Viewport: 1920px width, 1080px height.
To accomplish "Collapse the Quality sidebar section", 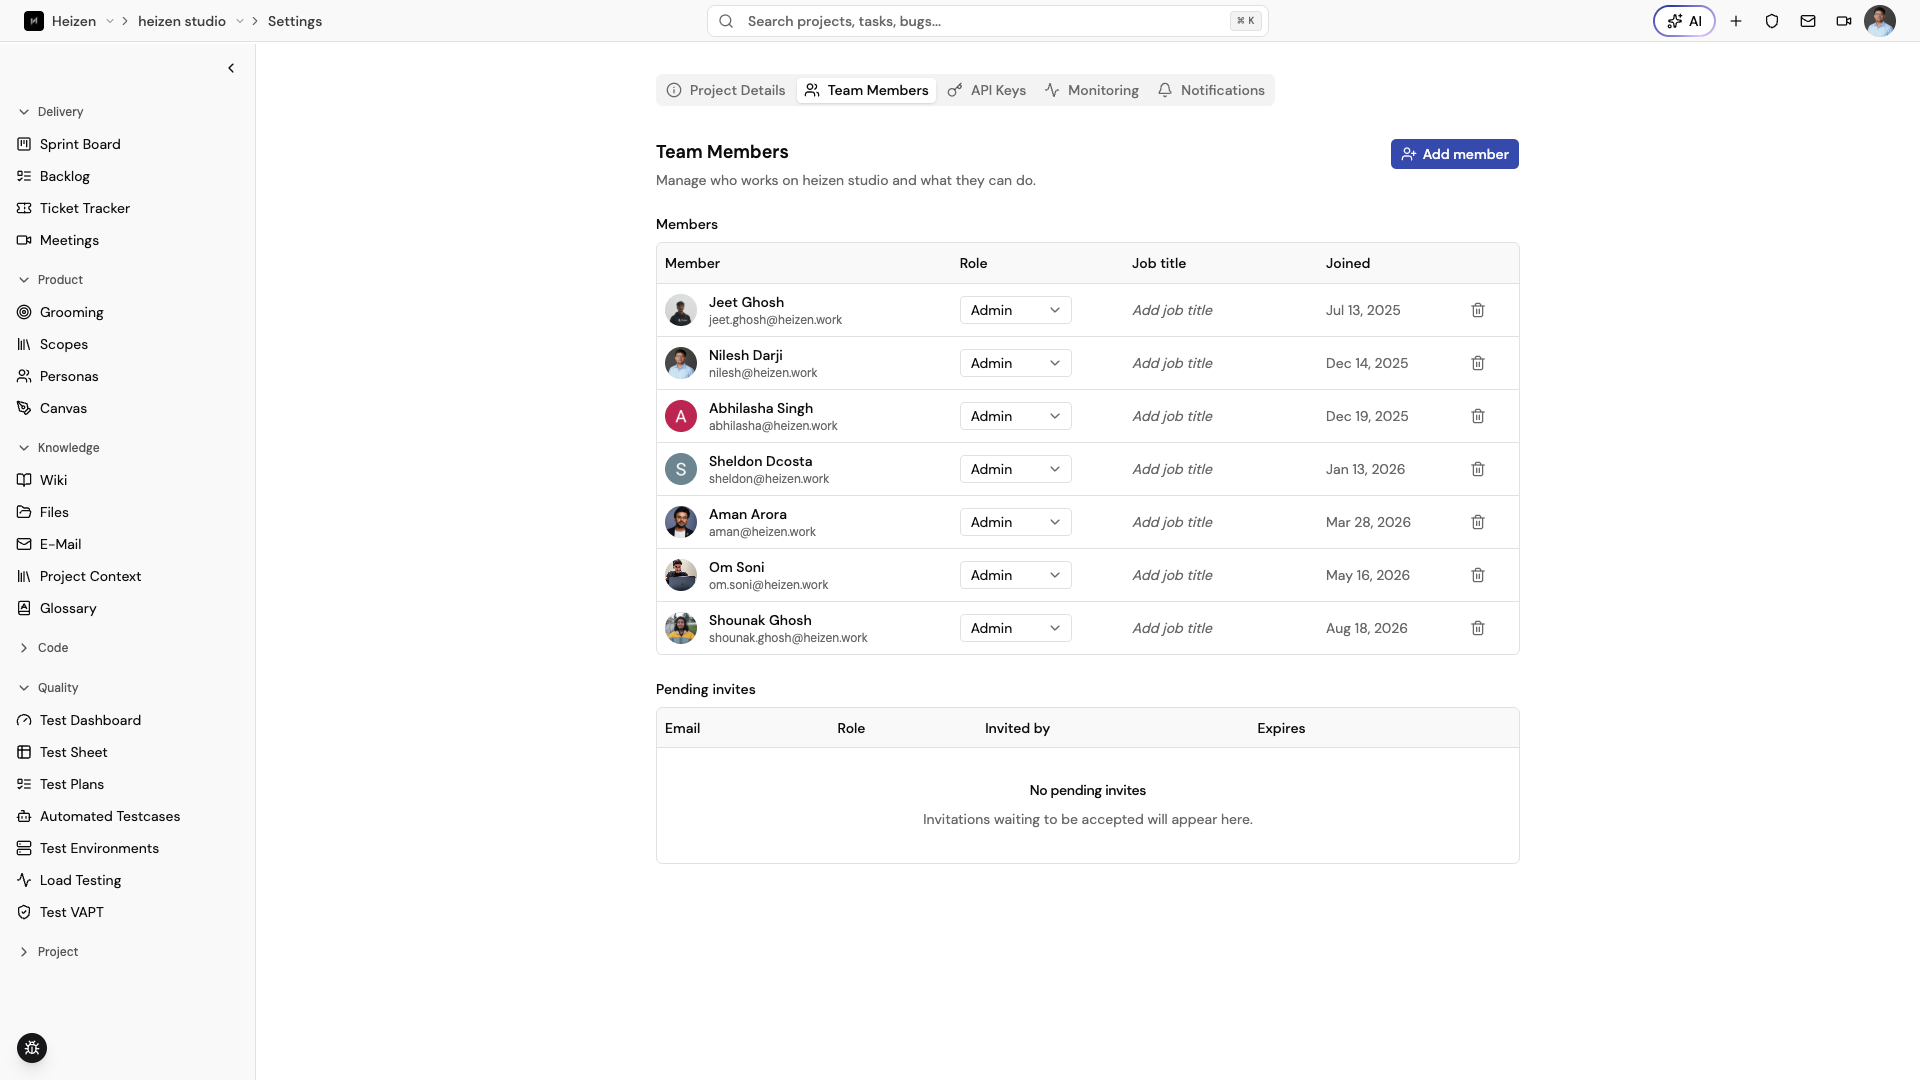I will (x=48, y=688).
